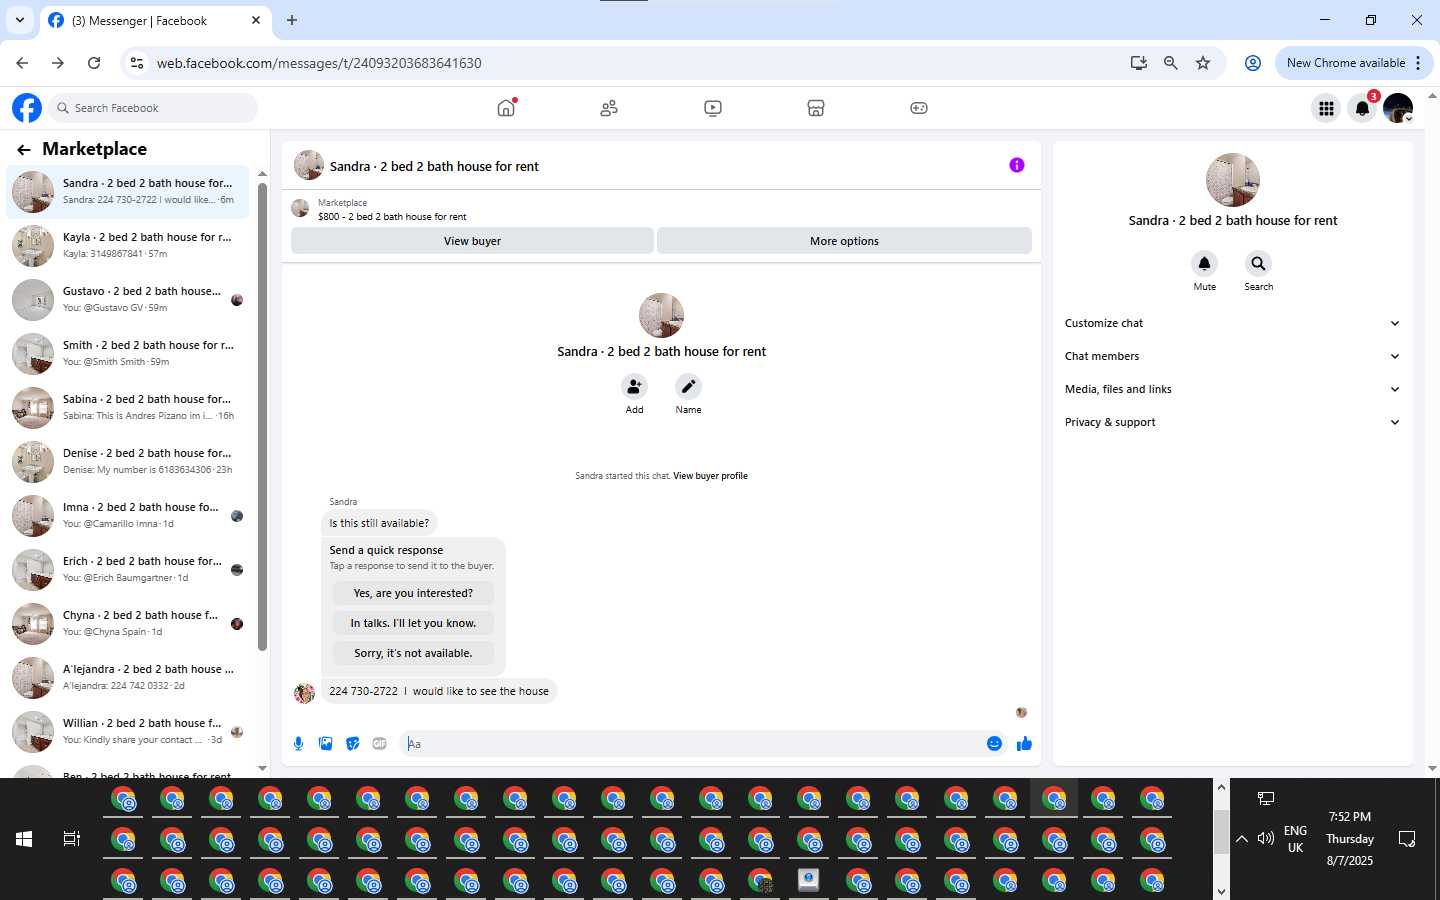Open the View buyer profile link
The image size is (1440, 900).
click(710, 476)
